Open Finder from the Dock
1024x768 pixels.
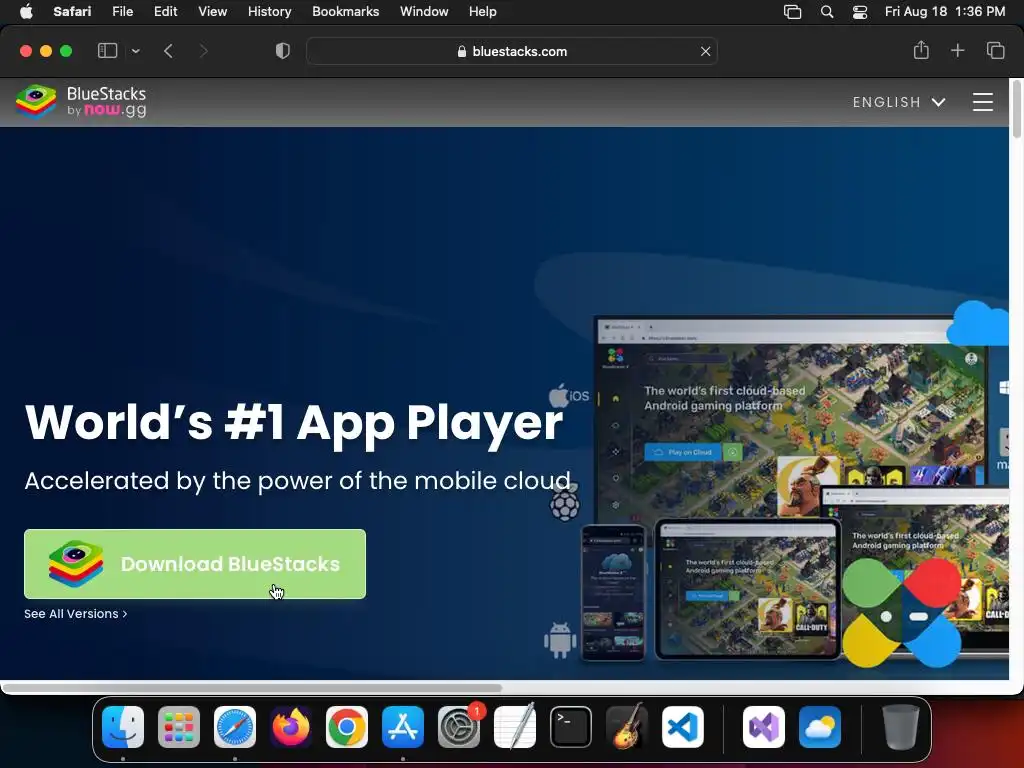(123, 727)
